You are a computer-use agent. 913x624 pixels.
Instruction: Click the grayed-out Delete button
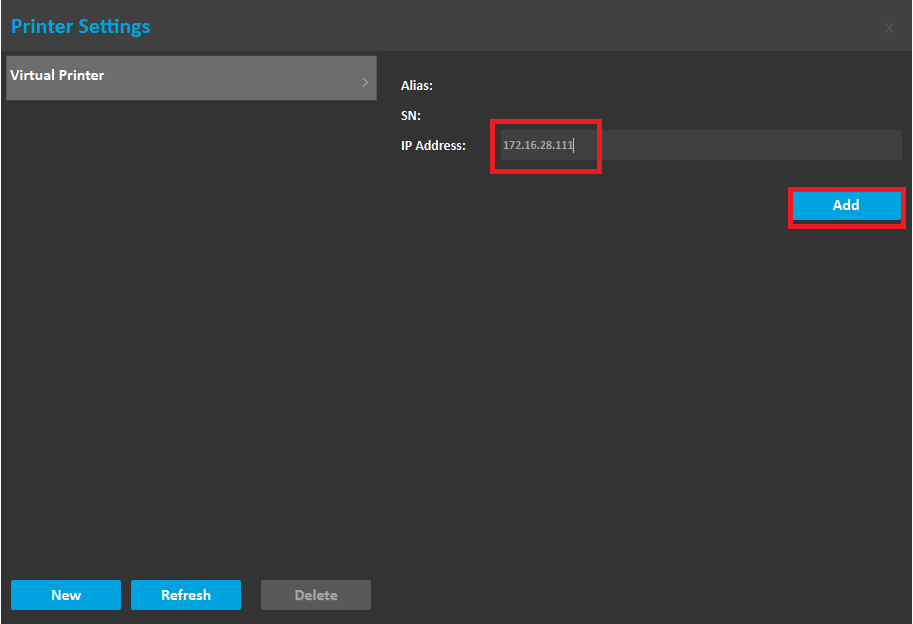point(316,595)
